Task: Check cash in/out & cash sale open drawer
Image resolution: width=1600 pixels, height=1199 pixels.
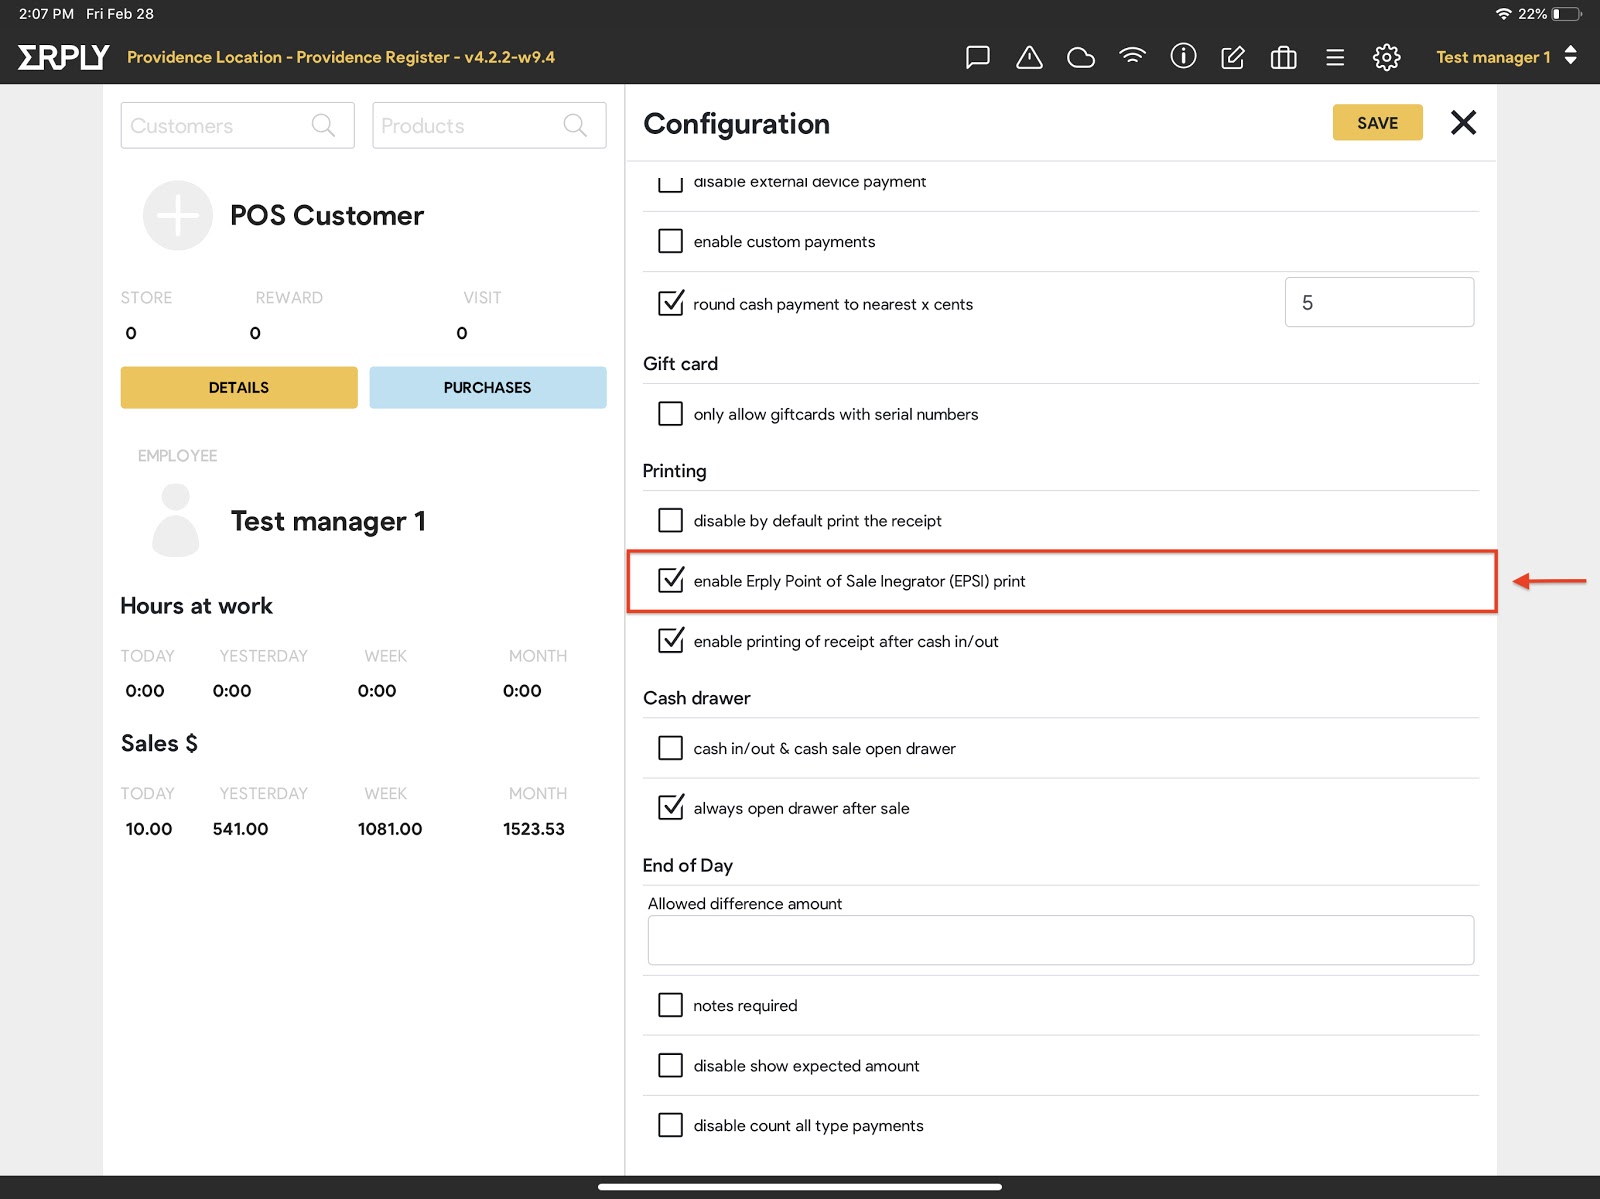Action: pos(670,748)
